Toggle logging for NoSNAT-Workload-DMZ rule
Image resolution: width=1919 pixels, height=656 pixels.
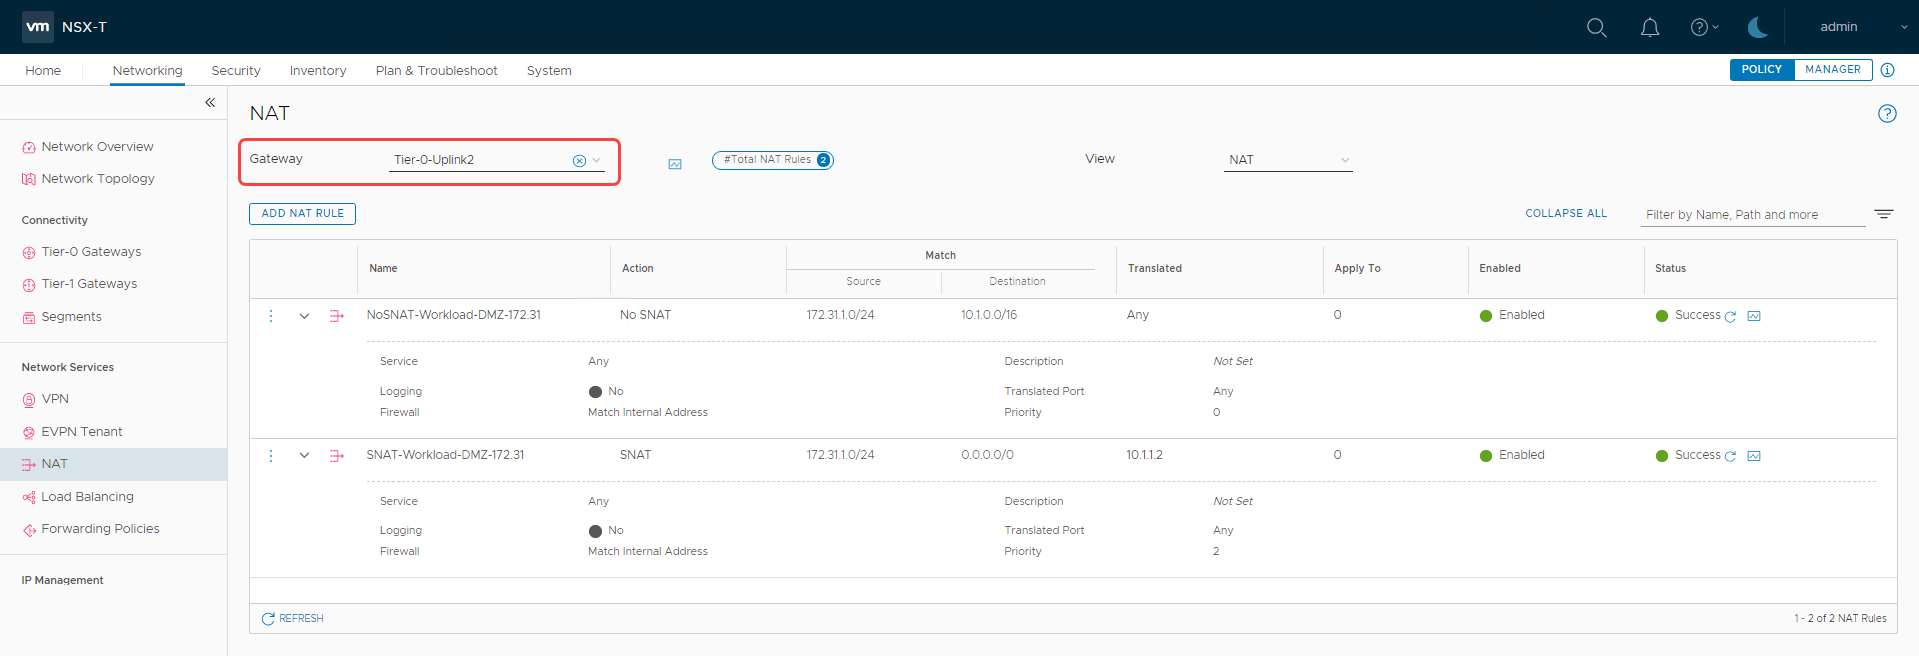[596, 392]
